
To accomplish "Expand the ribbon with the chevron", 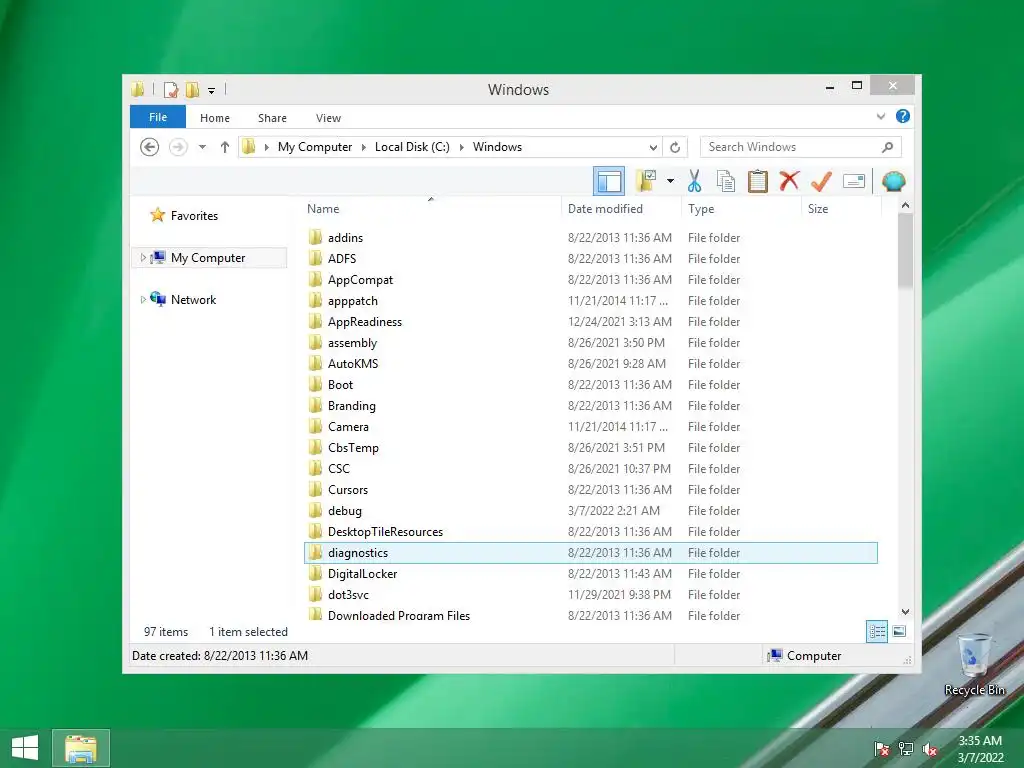I will point(881,116).
